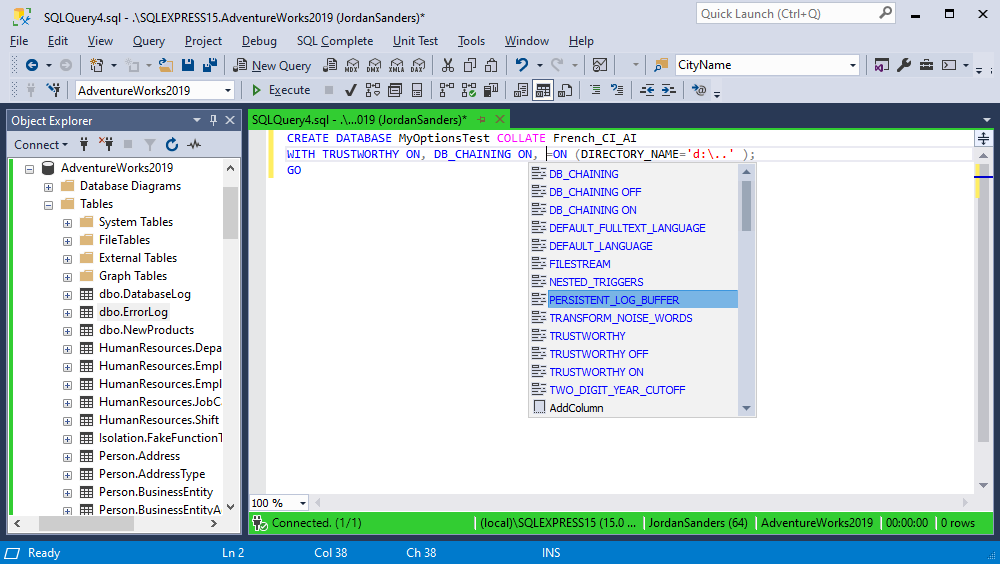The image size is (1000, 564).
Task: Expand the Database Diagrams folder
Action: tap(48, 187)
